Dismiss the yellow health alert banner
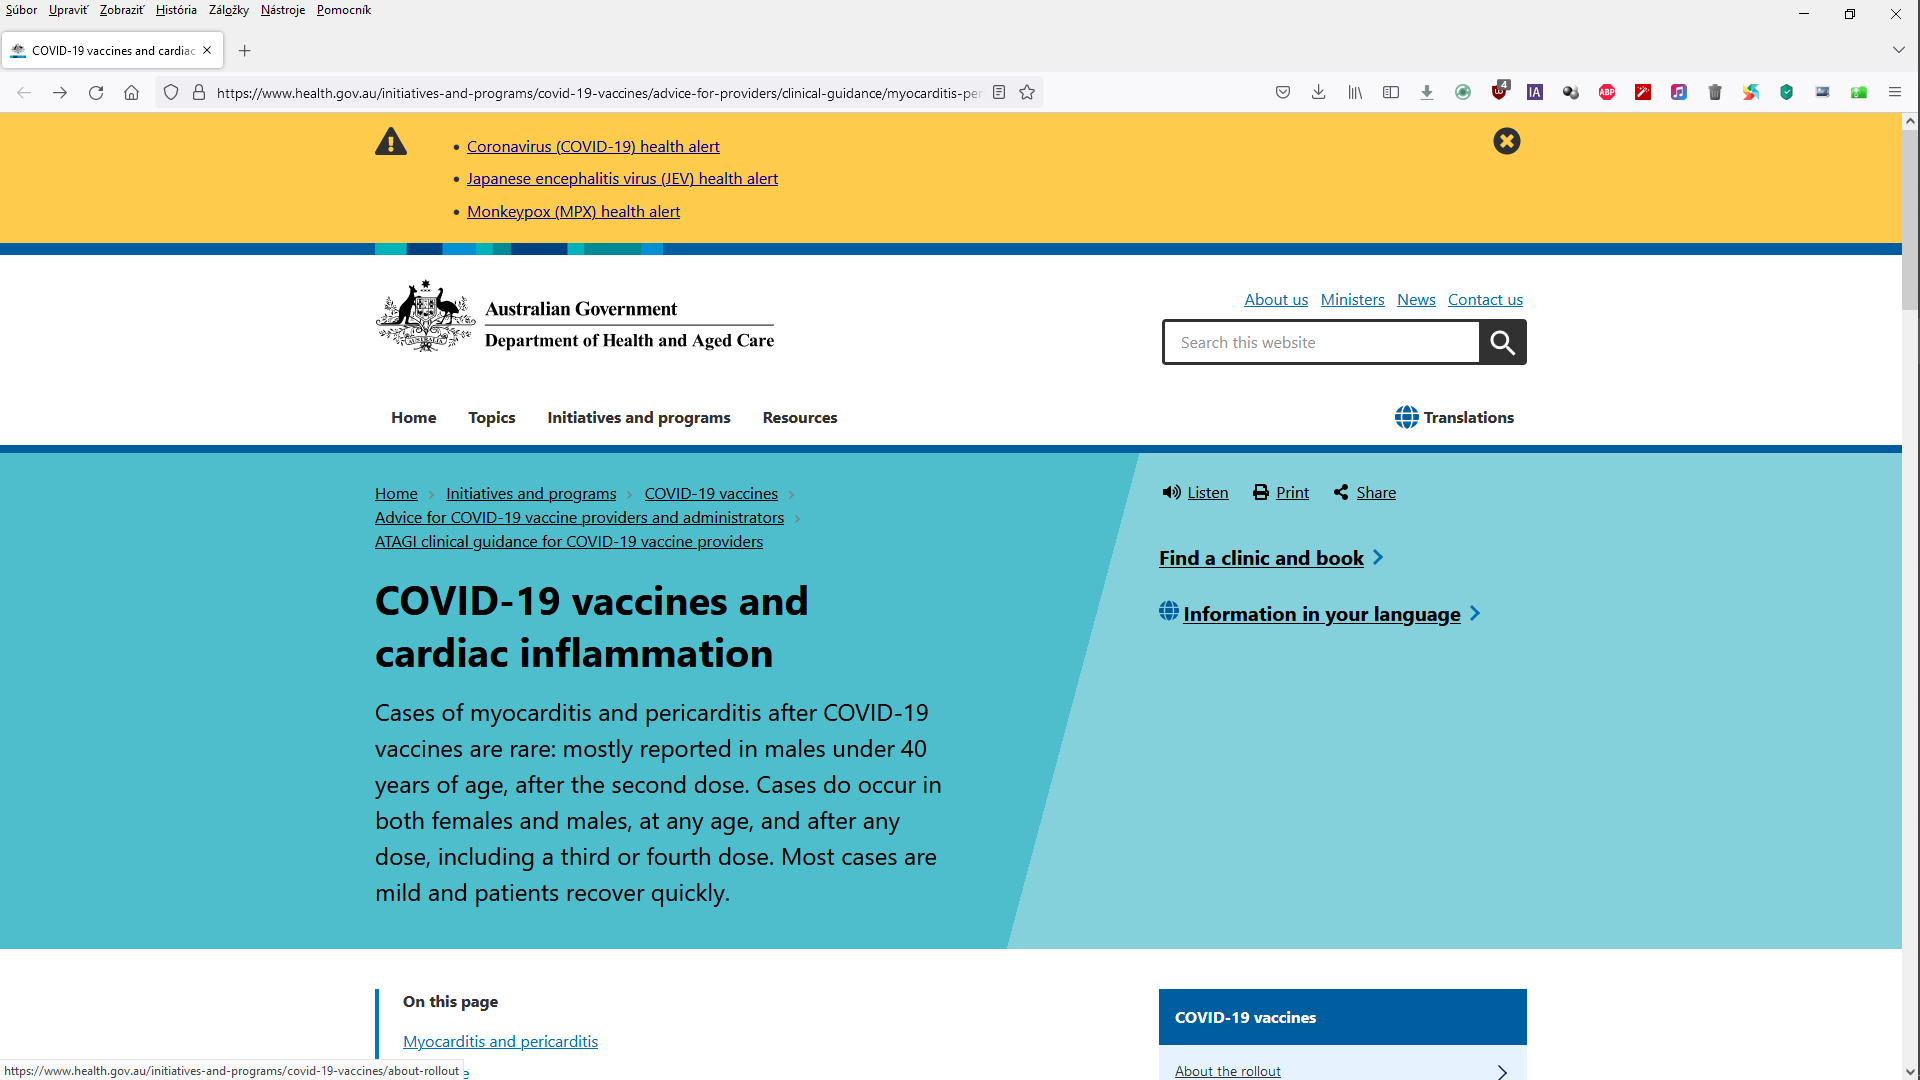The height and width of the screenshot is (1080, 1920). (1506, 141)
